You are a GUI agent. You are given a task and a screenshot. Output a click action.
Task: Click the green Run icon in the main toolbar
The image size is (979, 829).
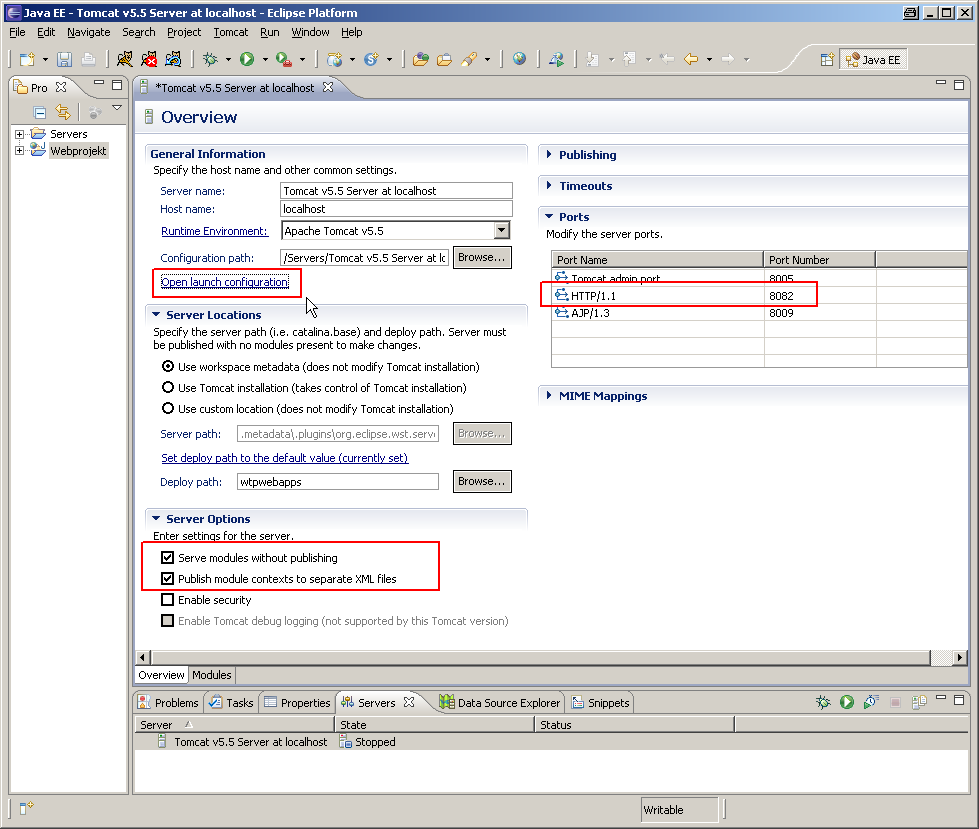coord(247,59)
